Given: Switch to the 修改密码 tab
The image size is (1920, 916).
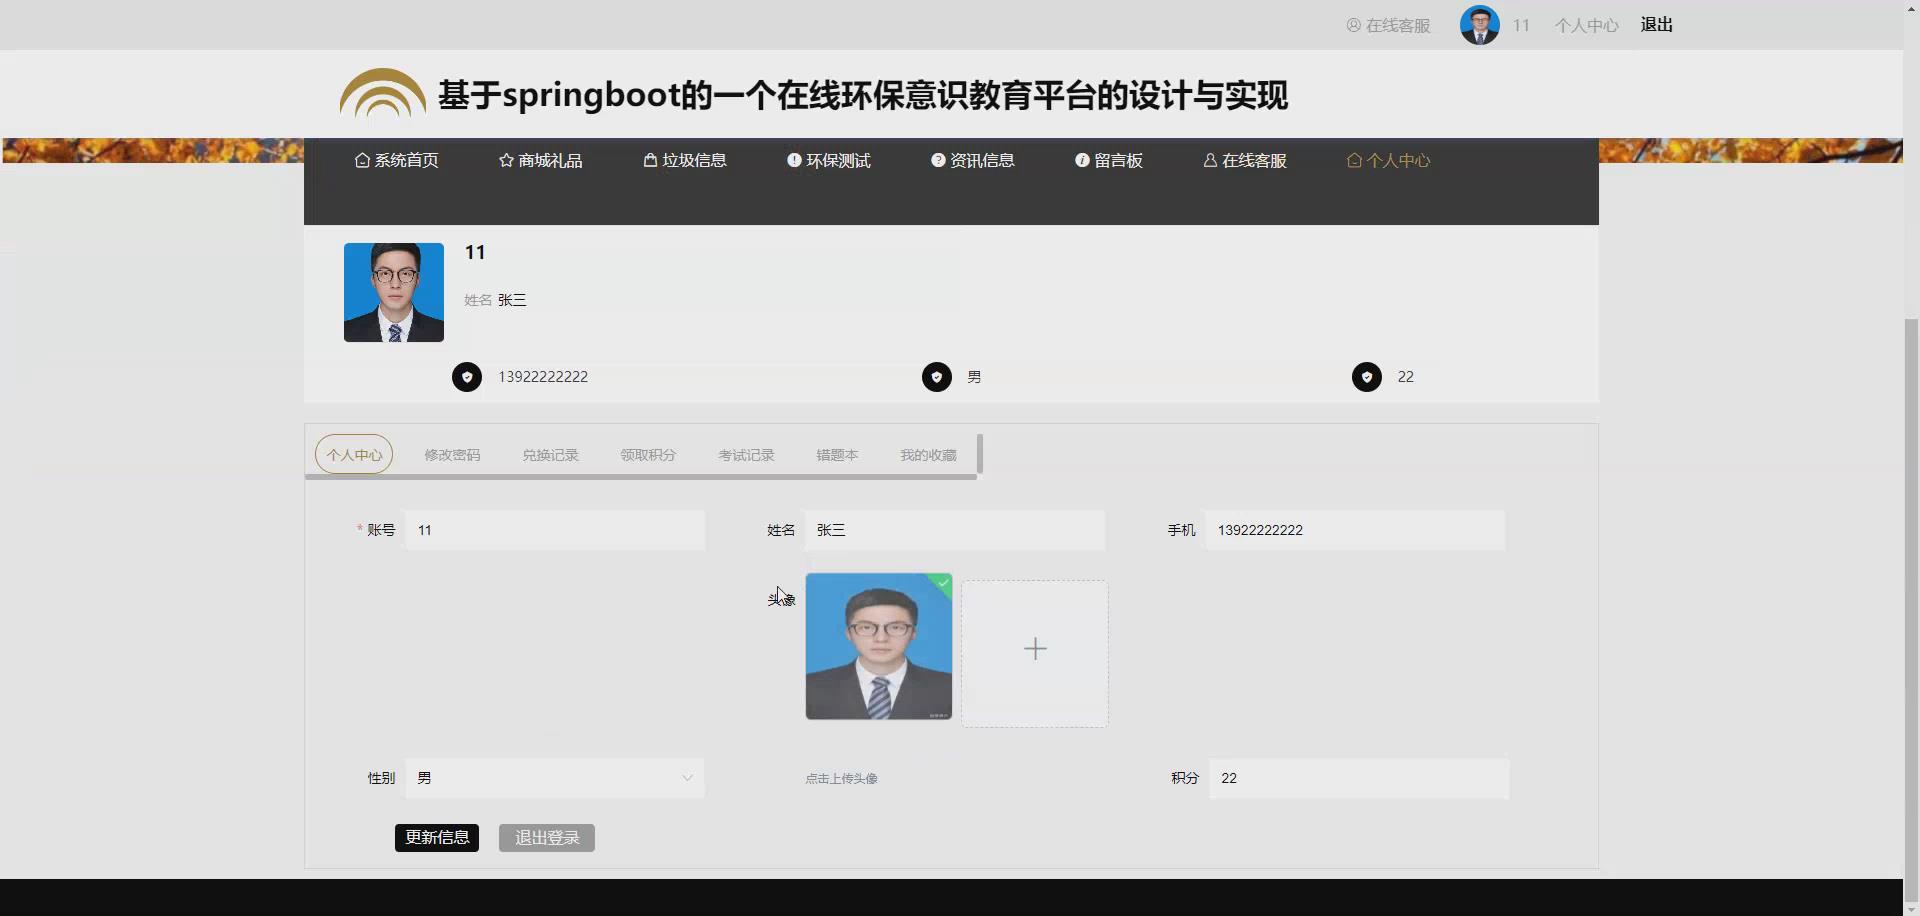Looking at the screenshot, I should pyautogui.click(x=451, y=455).
